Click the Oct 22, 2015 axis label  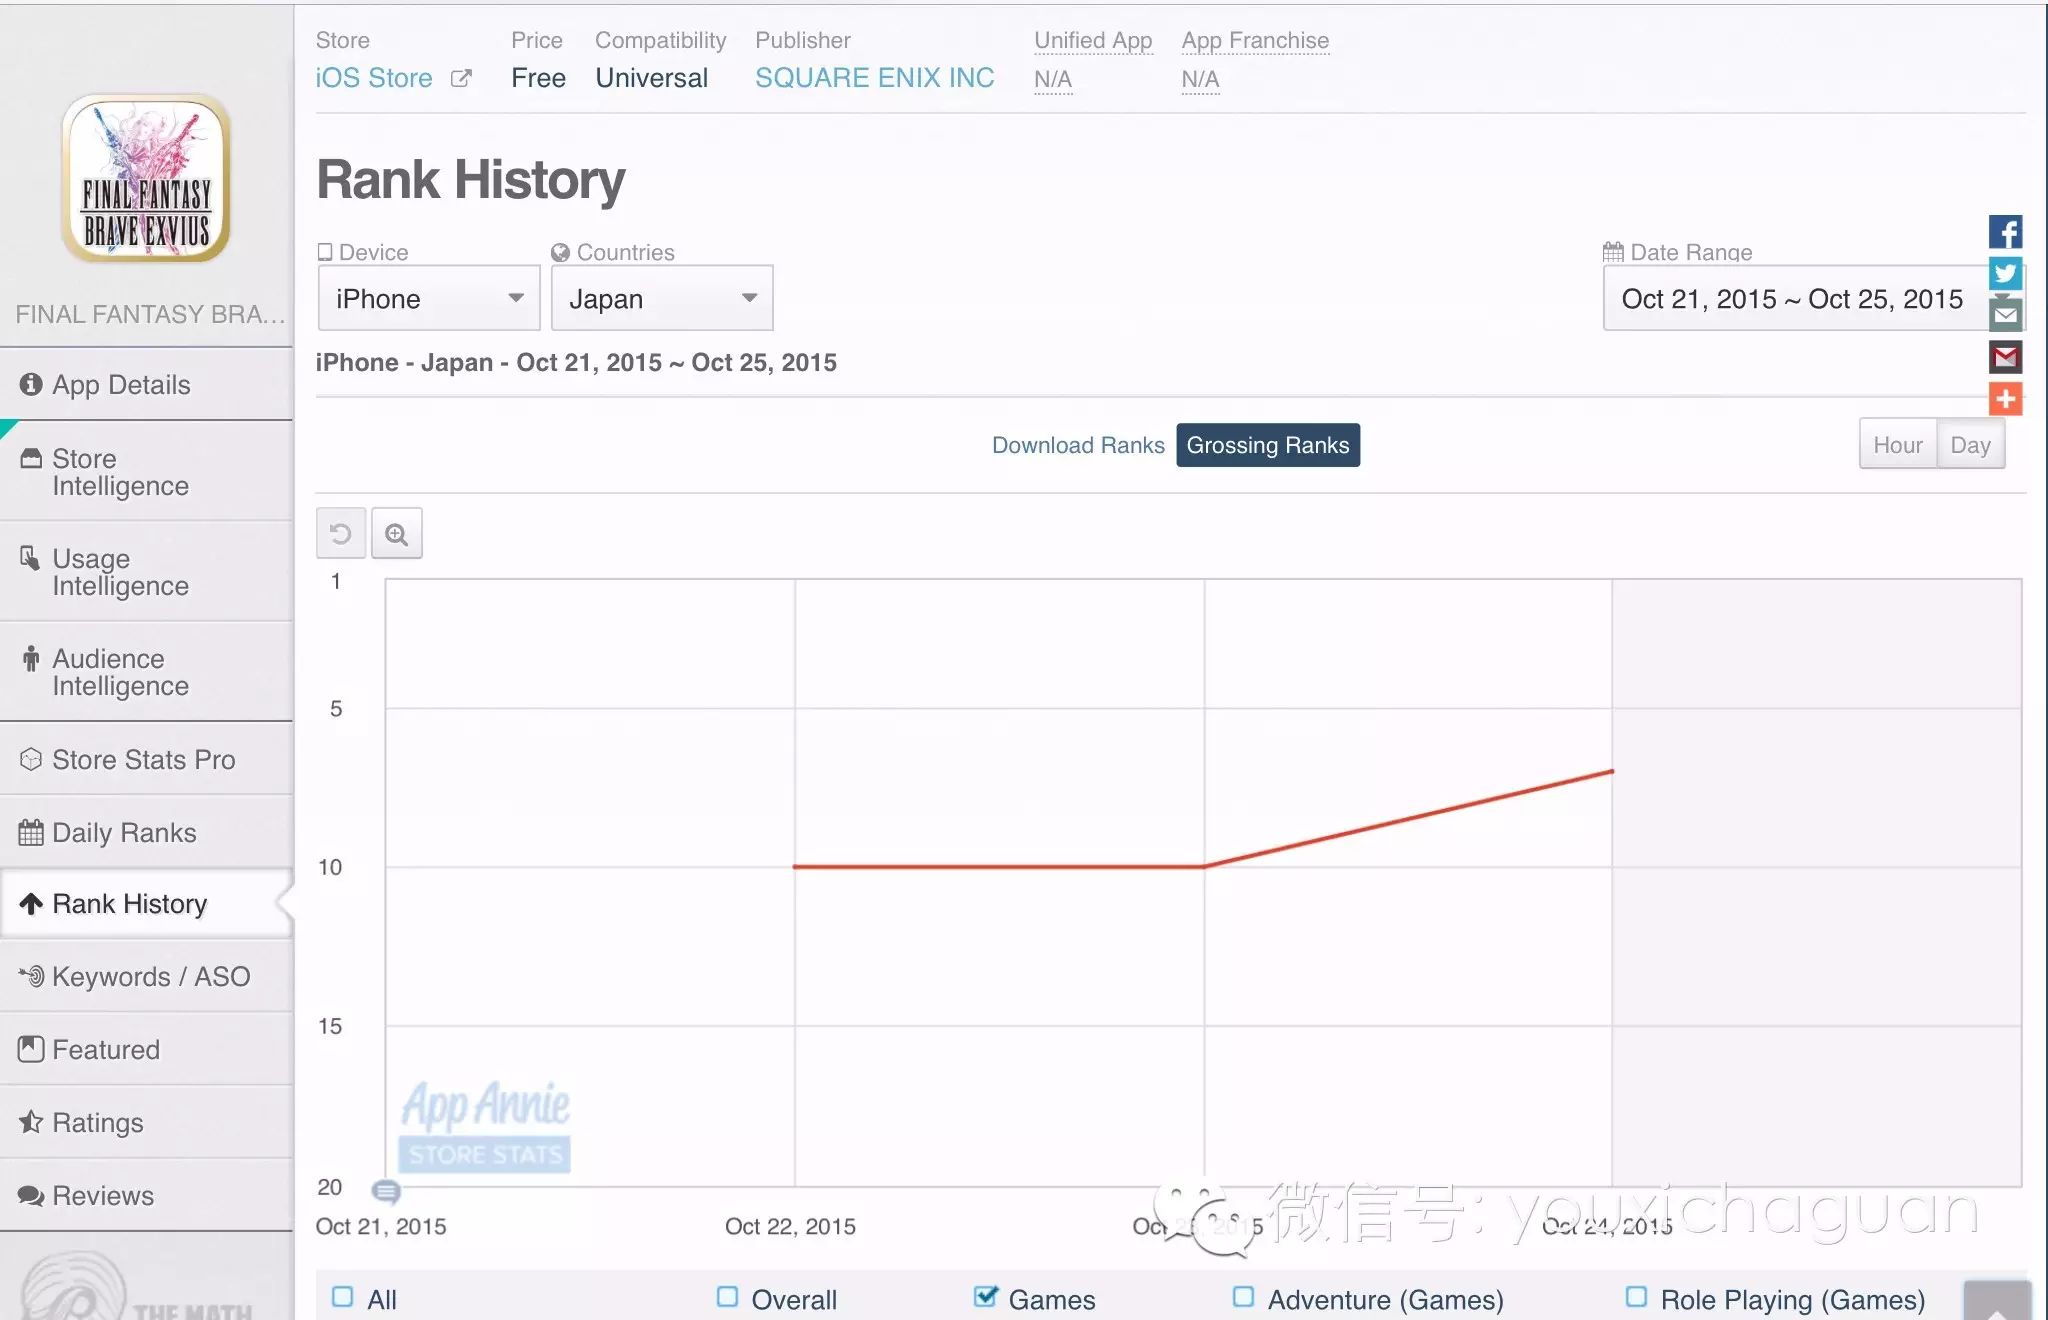click(790, 1226)
